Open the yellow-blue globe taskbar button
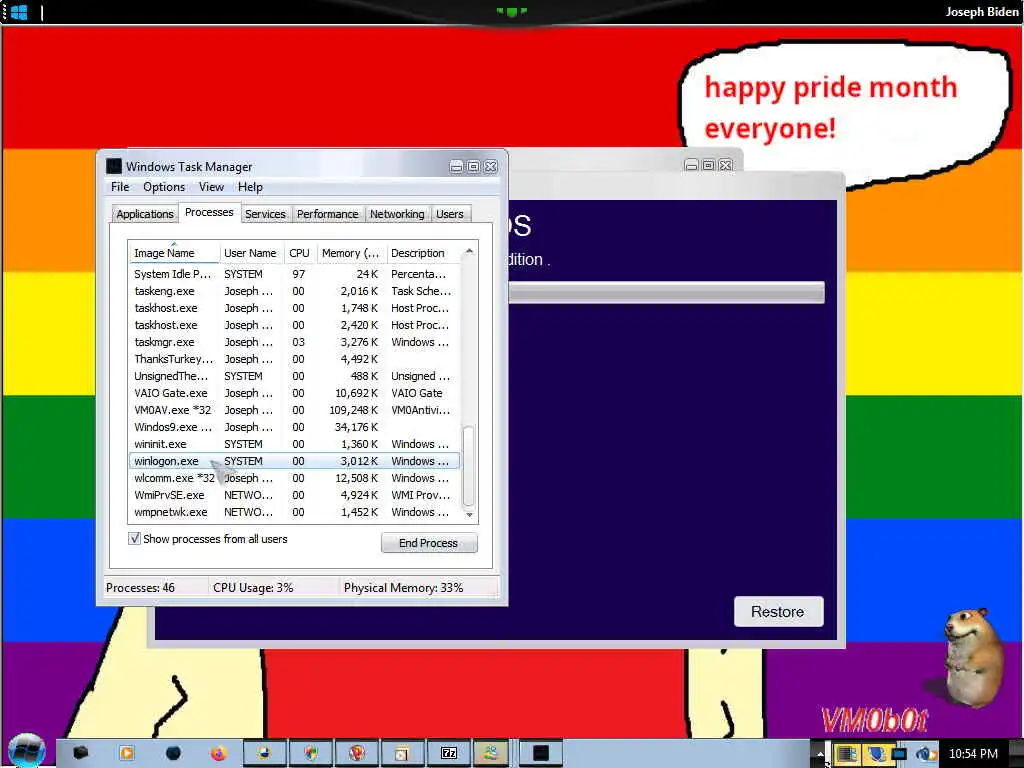Screen dimensions: 1024x768 [264, 753]
